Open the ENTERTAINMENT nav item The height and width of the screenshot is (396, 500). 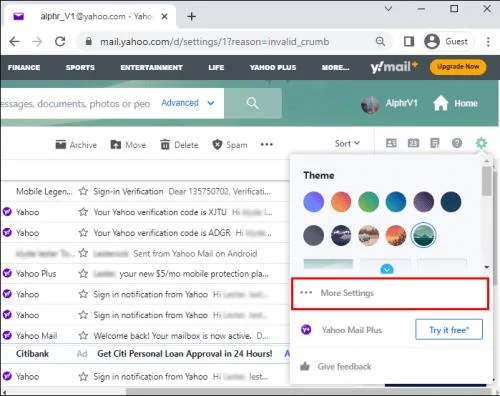coord(151,67)
